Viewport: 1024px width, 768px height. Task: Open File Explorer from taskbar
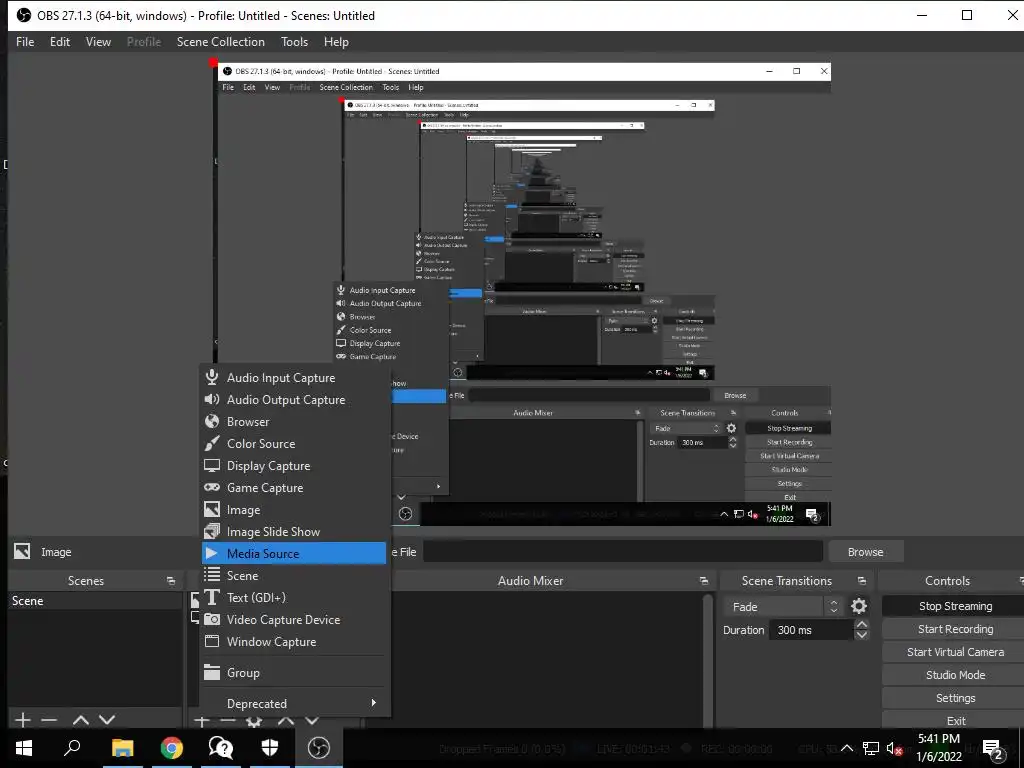click(x=122, y=748)
